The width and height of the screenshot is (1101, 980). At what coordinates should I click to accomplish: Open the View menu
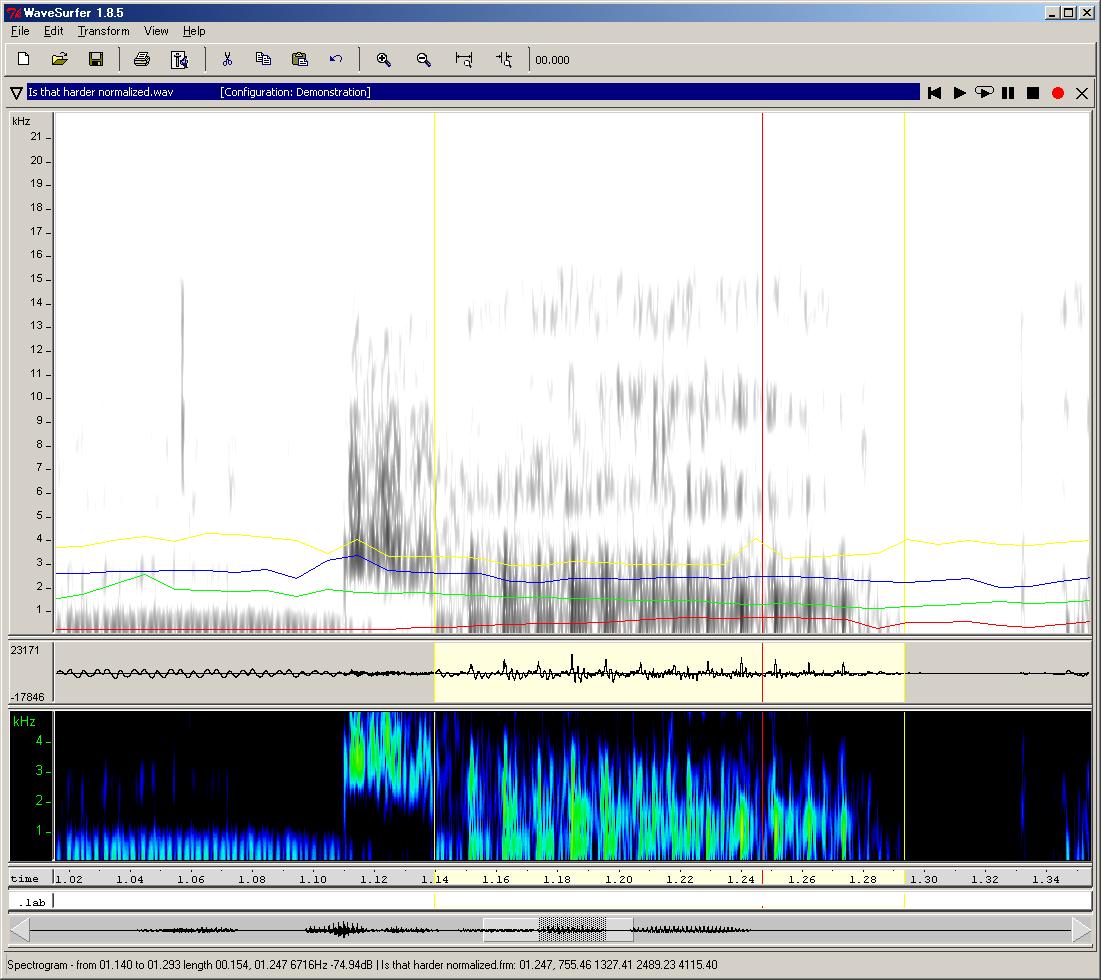click(x=156, y=31)
